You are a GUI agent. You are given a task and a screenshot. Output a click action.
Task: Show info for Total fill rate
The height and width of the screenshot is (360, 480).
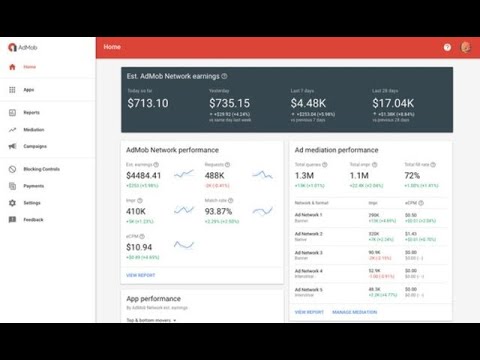tap(433, 165)
